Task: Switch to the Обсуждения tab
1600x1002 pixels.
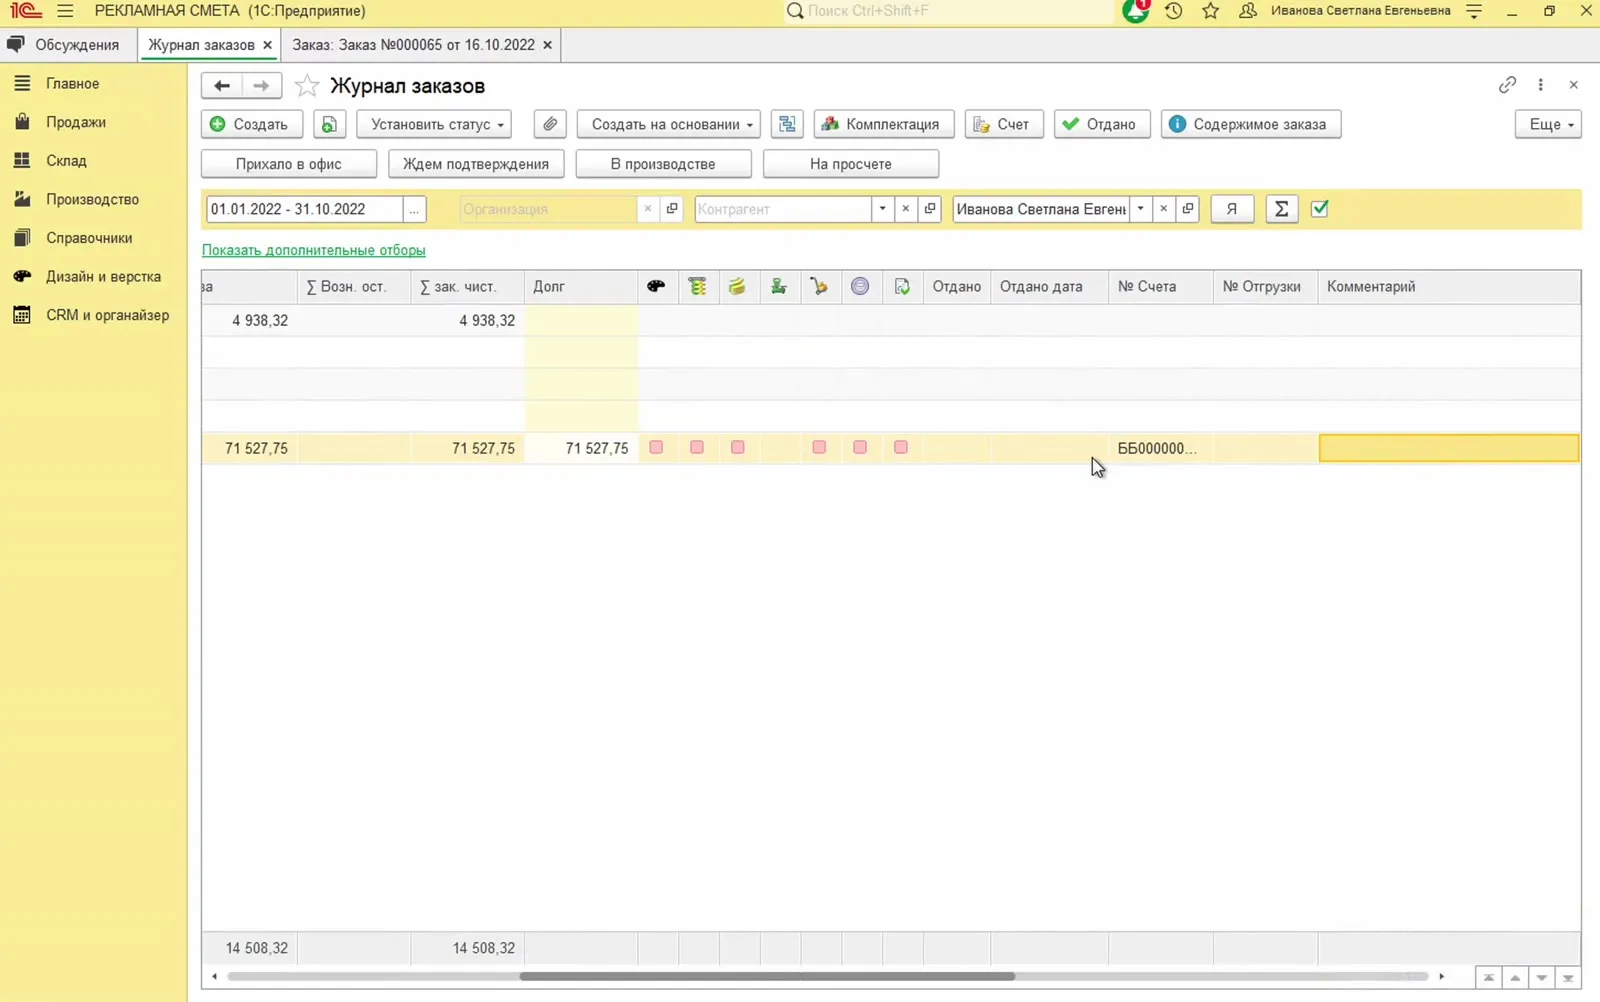Action: 64,45
